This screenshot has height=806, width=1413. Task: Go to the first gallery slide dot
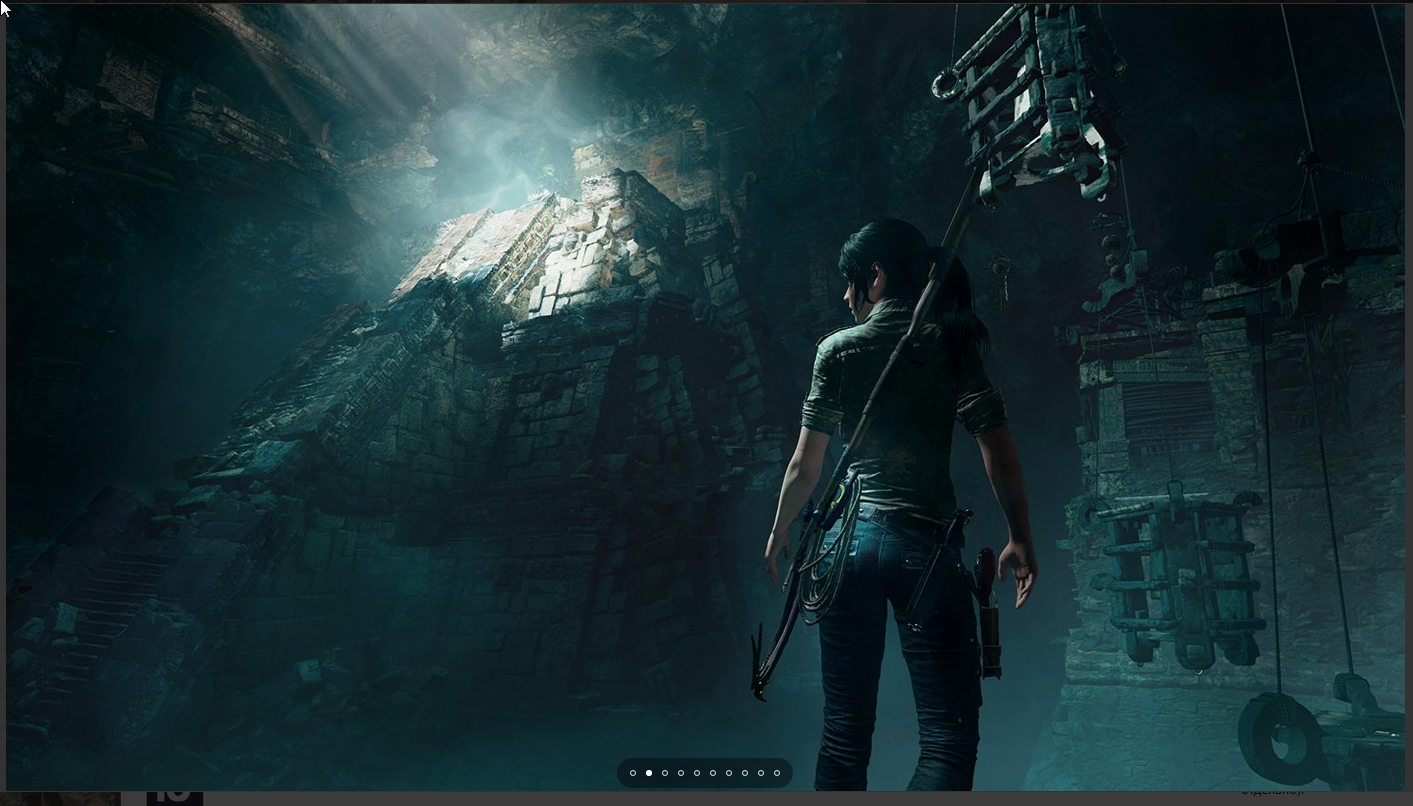pyautogui.click(x=633, y=773)
